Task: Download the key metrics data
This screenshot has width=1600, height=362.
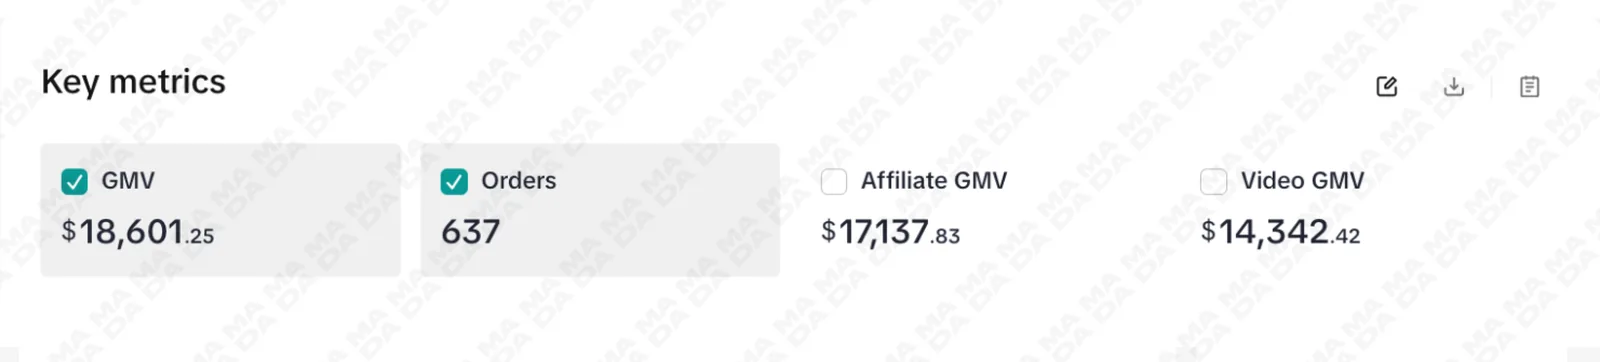Action: tap(1454, 87)
